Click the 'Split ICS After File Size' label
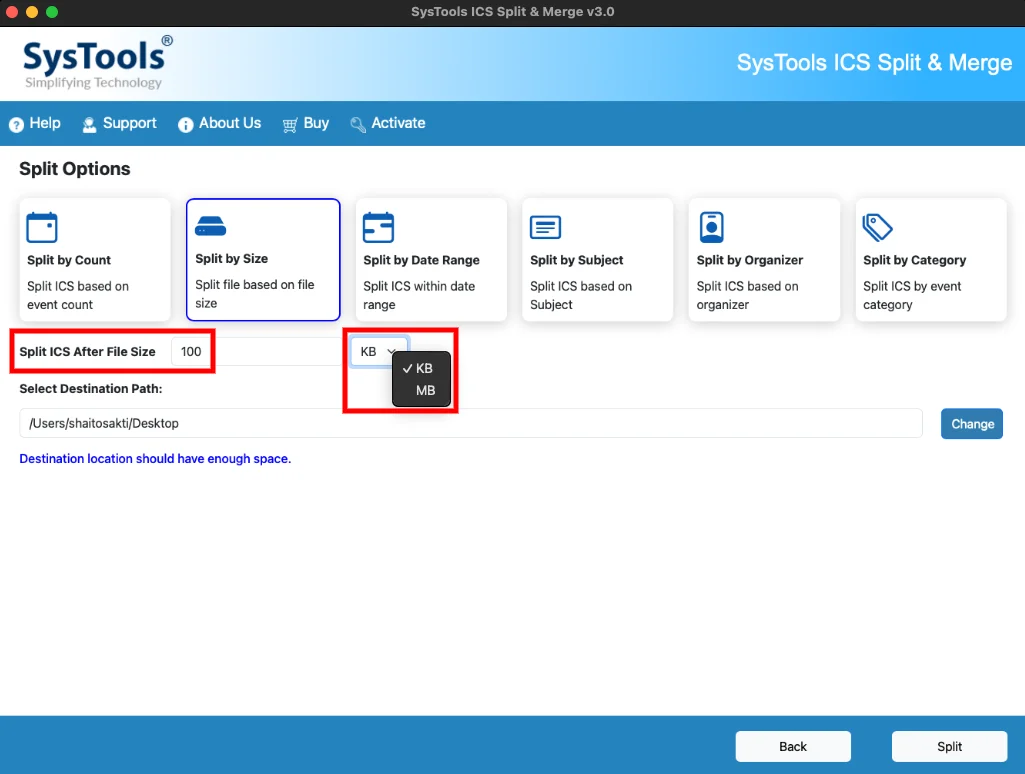The image size is (1025, 774). (88, 352)
